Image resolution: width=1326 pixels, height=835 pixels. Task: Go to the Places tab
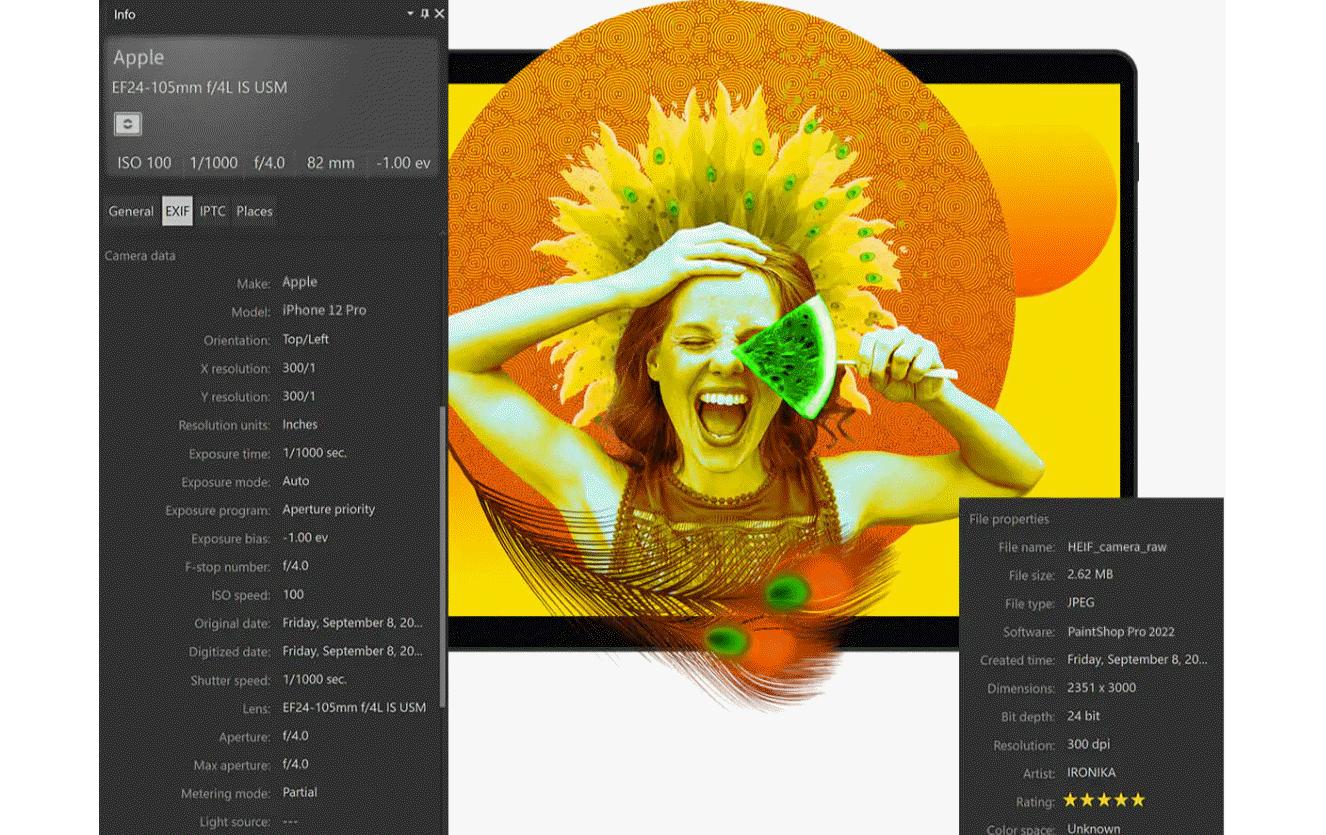254,211
